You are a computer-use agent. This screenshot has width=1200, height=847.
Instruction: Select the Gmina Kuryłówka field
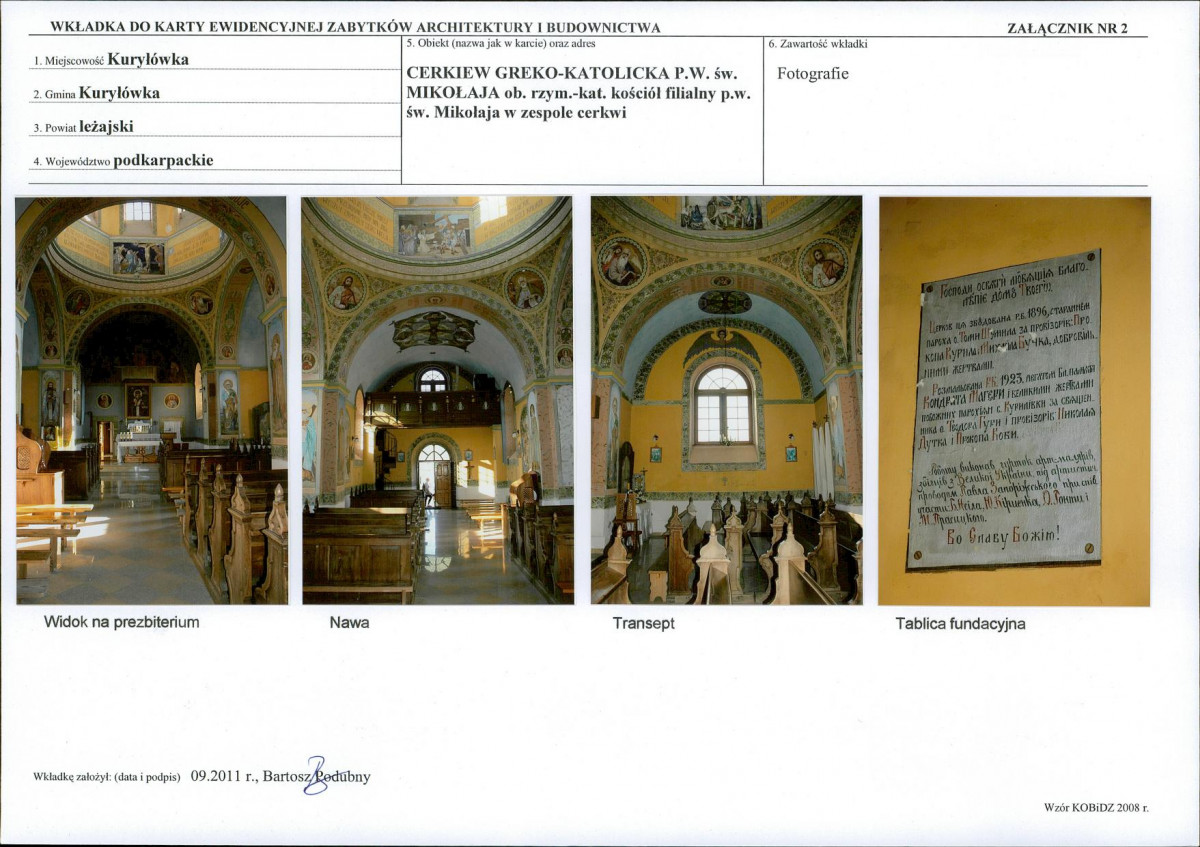[x=214, y=93]
